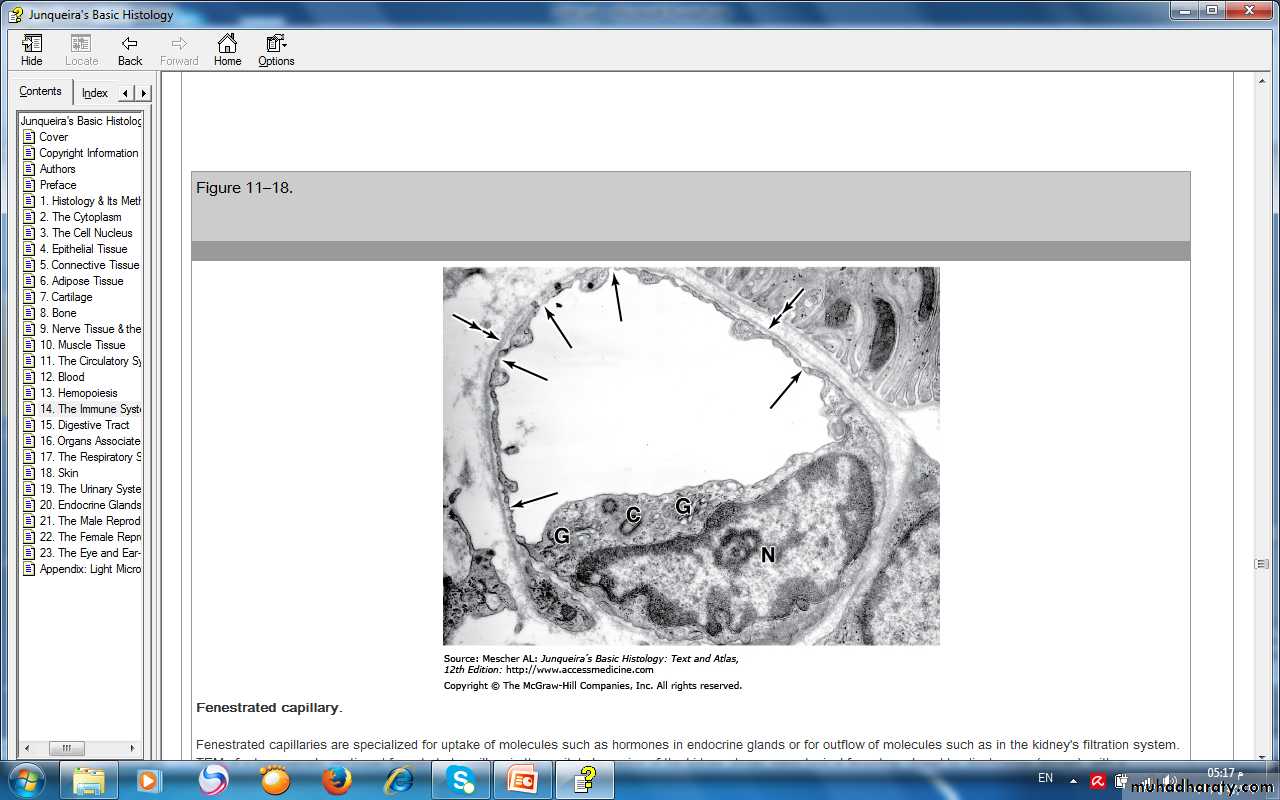The height and width of the screenshot is (800, 1280).
Task: Click the Windows Start button
Action: pyautogui.click(x=26, y=780)
